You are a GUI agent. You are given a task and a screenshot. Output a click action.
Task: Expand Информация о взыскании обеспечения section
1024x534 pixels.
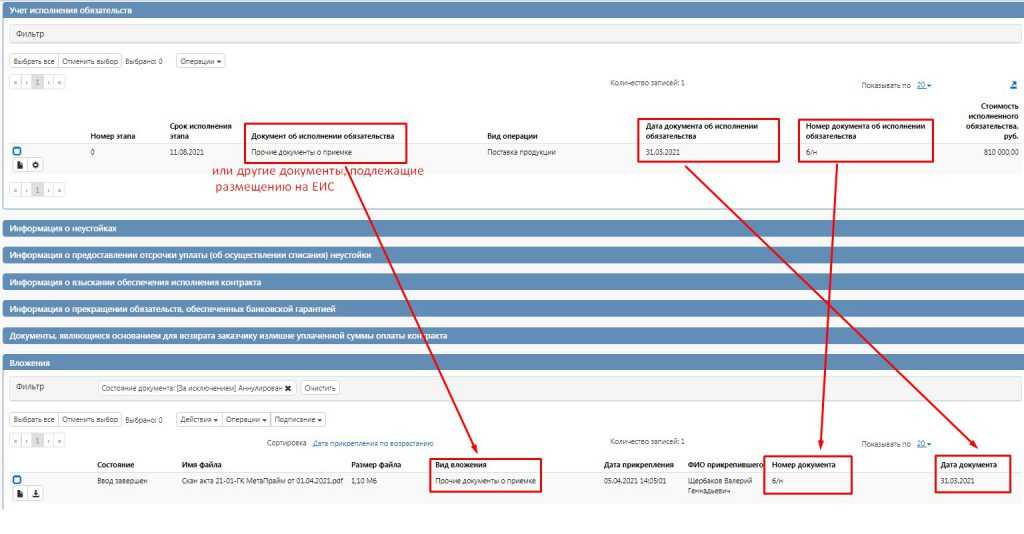click(x=513, y=283)
